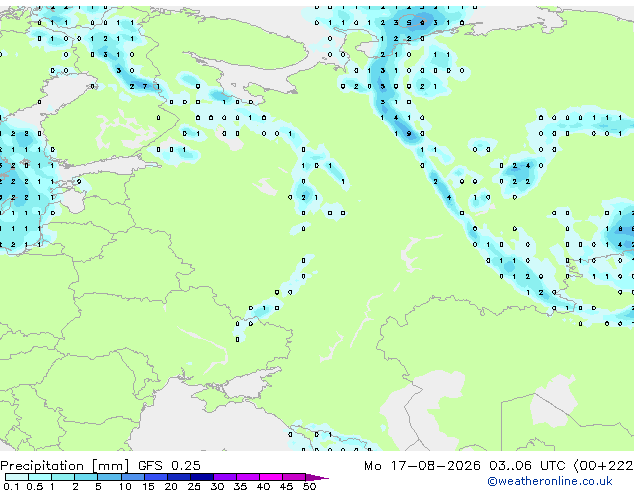Select the 35–40 mm violet legend swatch
The width and height of the screenshot is (634, 490).
pos(248,477)
